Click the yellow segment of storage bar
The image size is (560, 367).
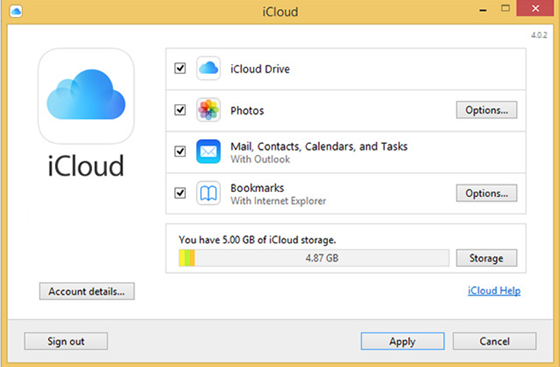click(x=182, y=258)
